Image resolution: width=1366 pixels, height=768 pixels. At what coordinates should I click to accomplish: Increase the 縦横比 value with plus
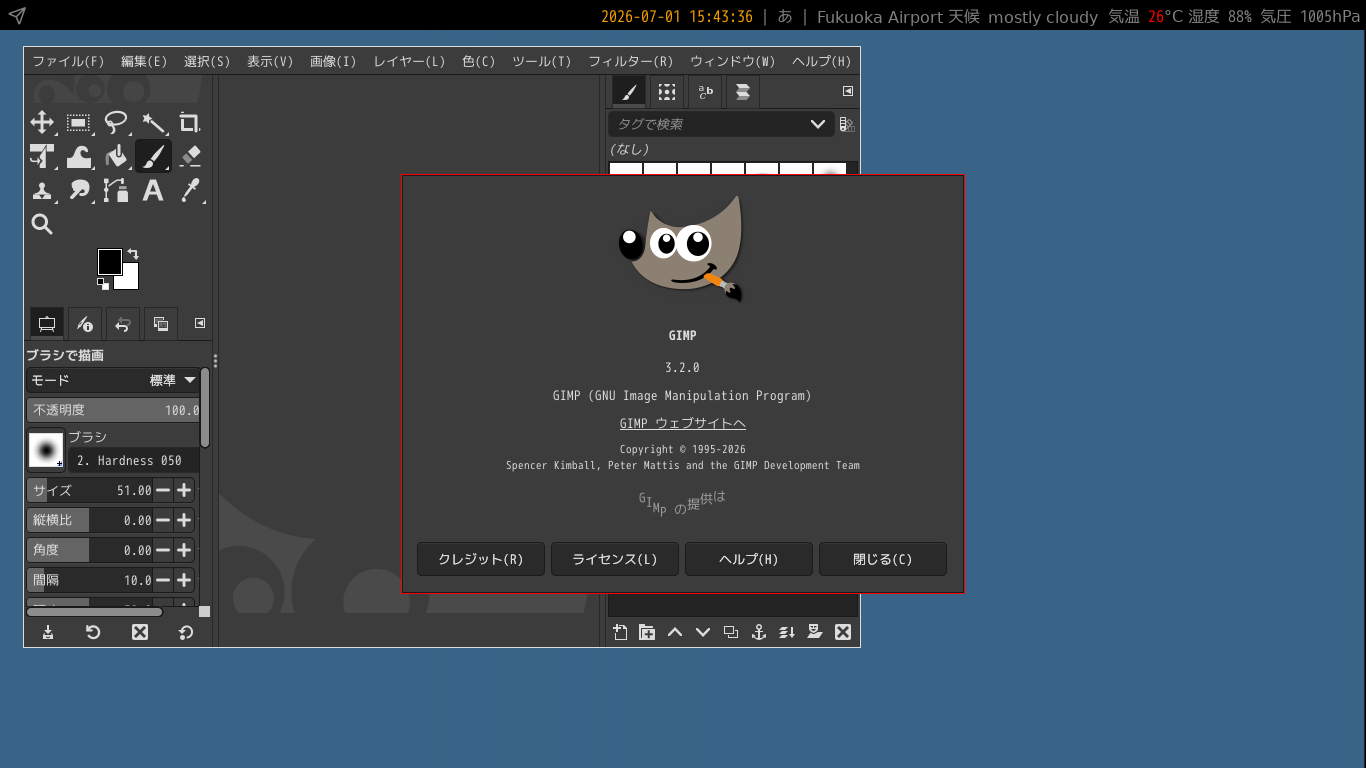coord(184,520)
